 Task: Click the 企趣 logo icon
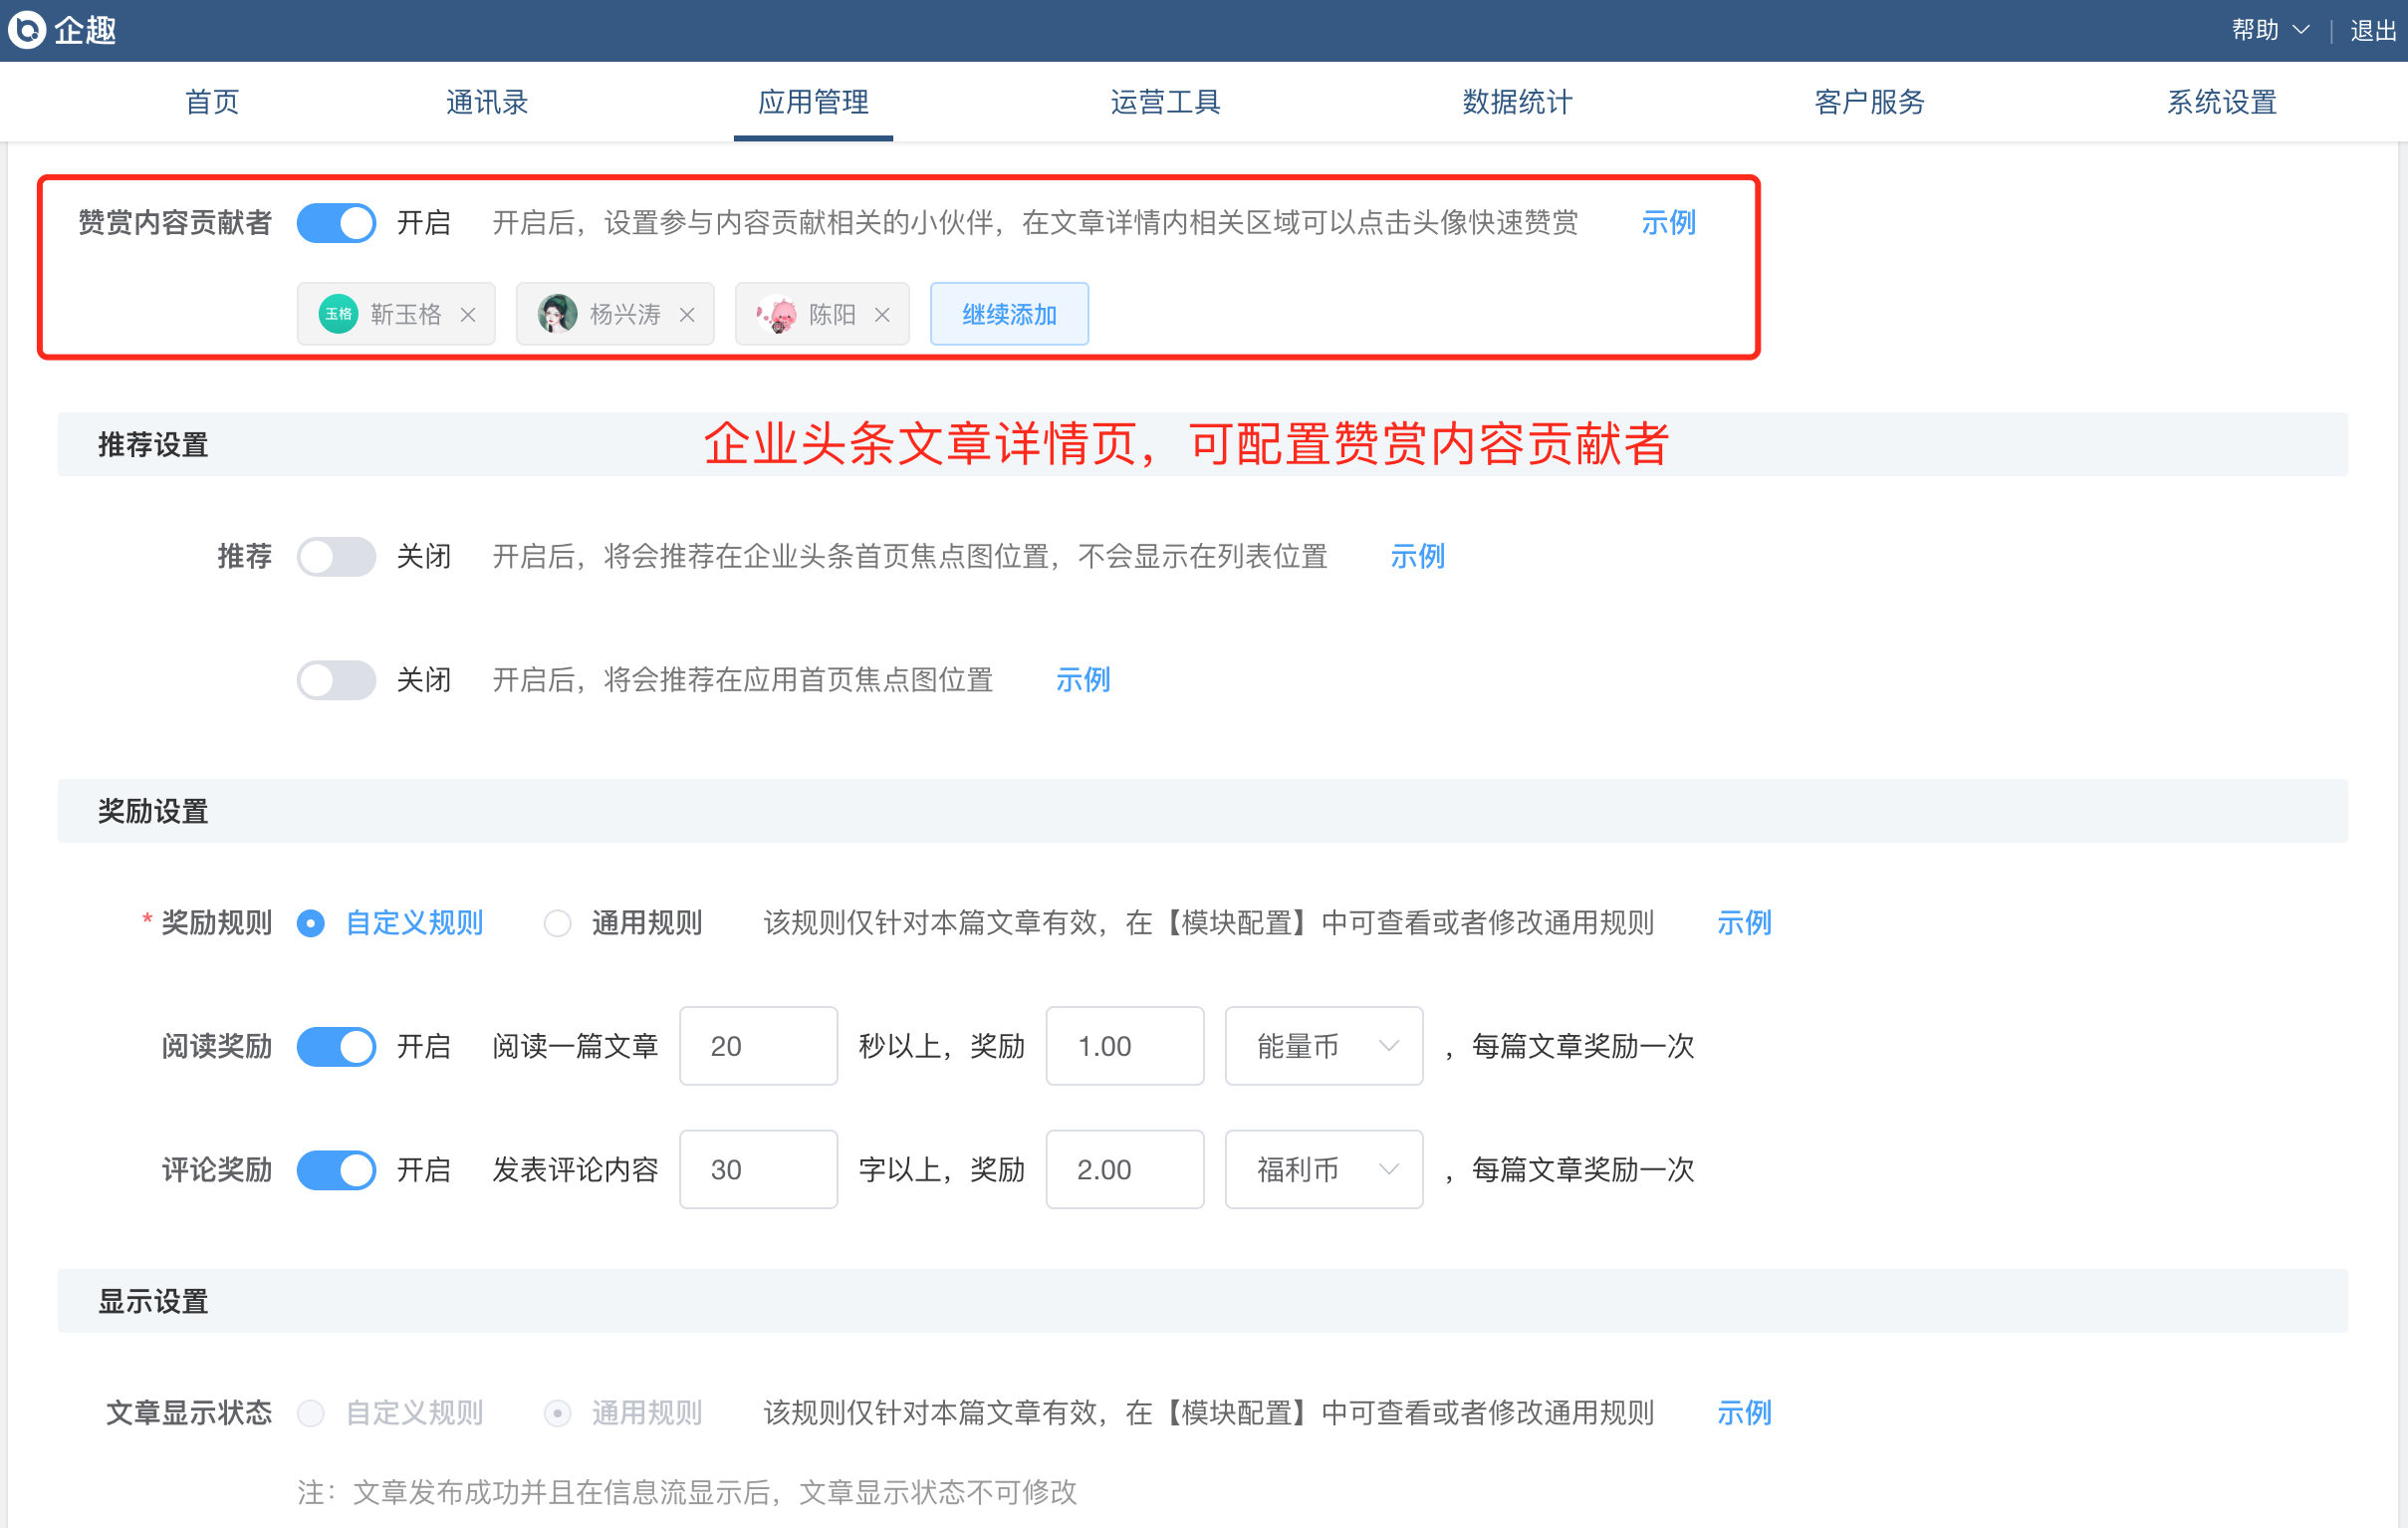(26, 30)
